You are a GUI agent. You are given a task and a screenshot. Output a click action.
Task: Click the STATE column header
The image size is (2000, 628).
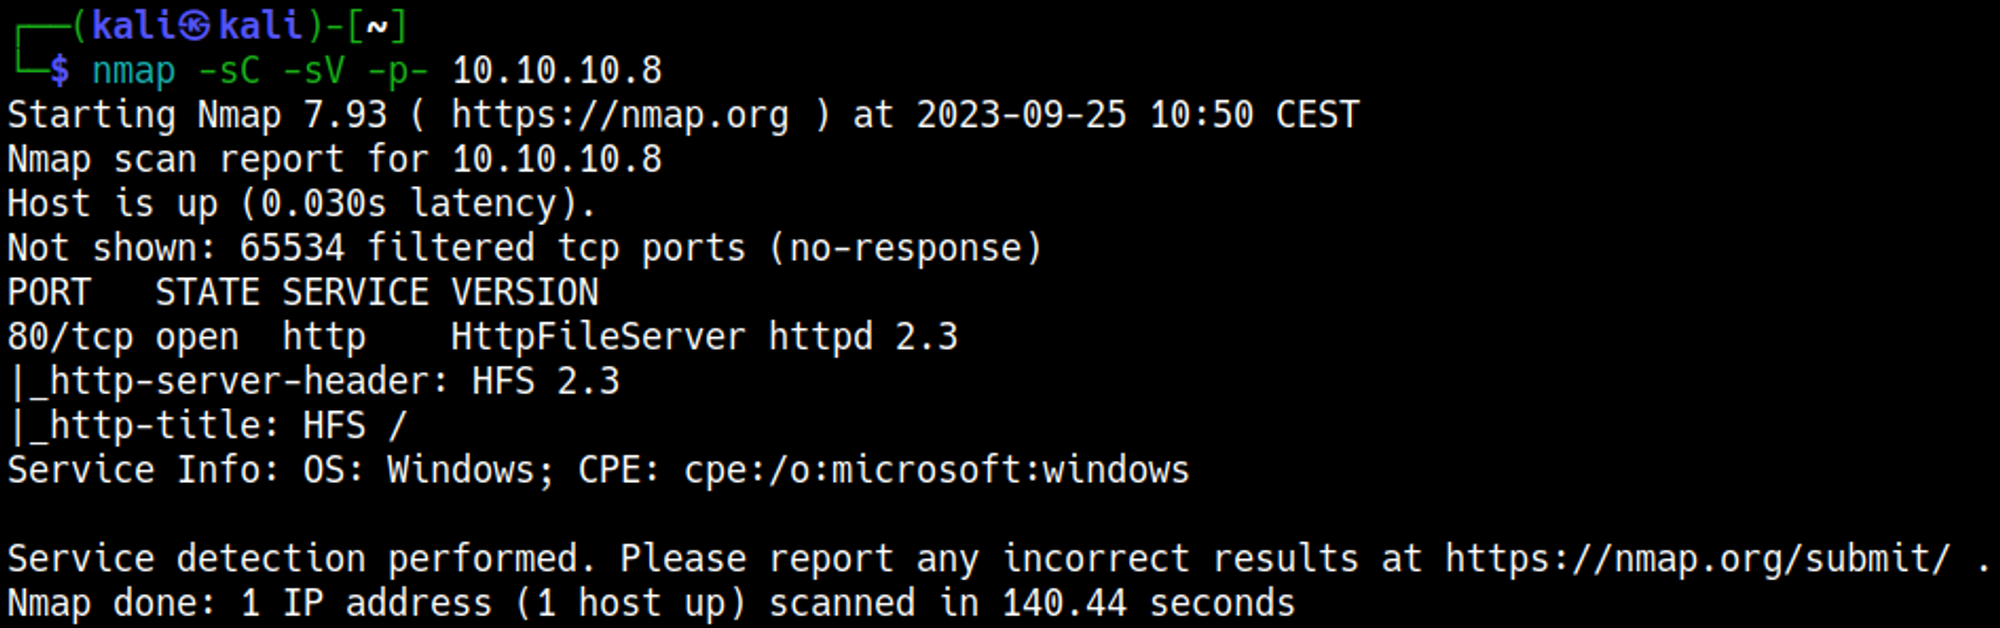[207, 292]
